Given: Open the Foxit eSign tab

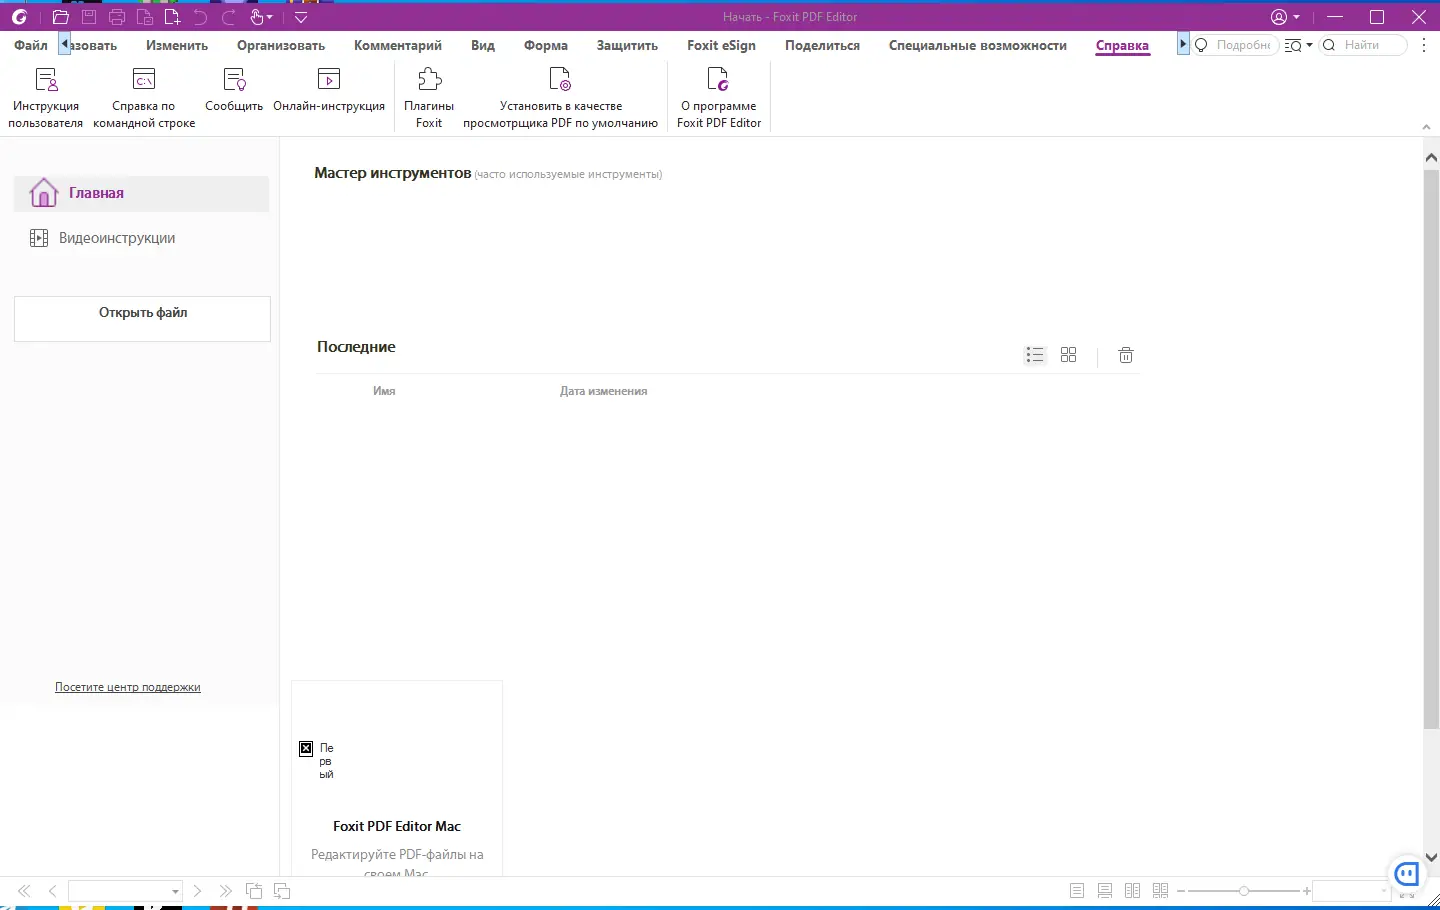Looking at the screenshot, I should click(721, 46).
